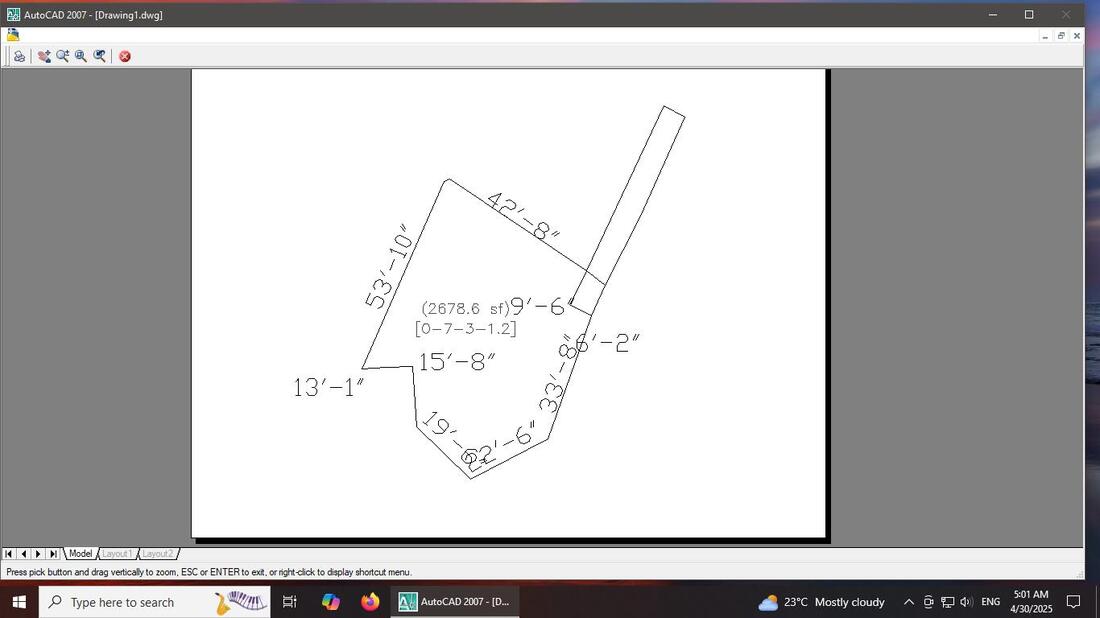
Task: Close the inner Drawing1 document window
Action: click(1077, 36)
